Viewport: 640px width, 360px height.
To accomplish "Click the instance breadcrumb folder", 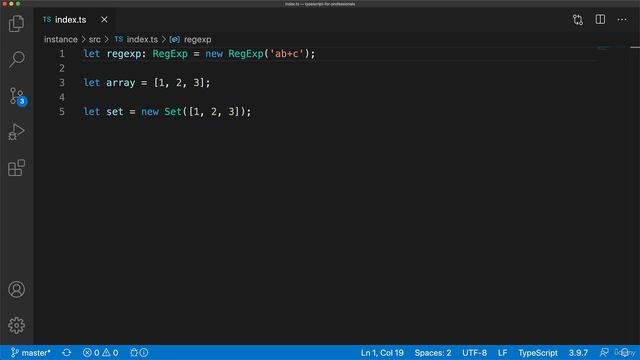I will click(61, 40).
